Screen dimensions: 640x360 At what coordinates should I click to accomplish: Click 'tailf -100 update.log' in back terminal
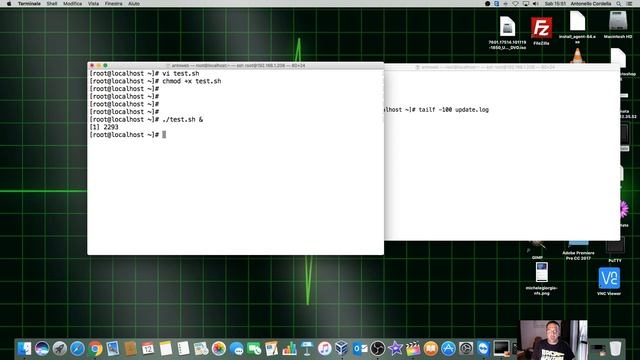(x=453, y=110)
